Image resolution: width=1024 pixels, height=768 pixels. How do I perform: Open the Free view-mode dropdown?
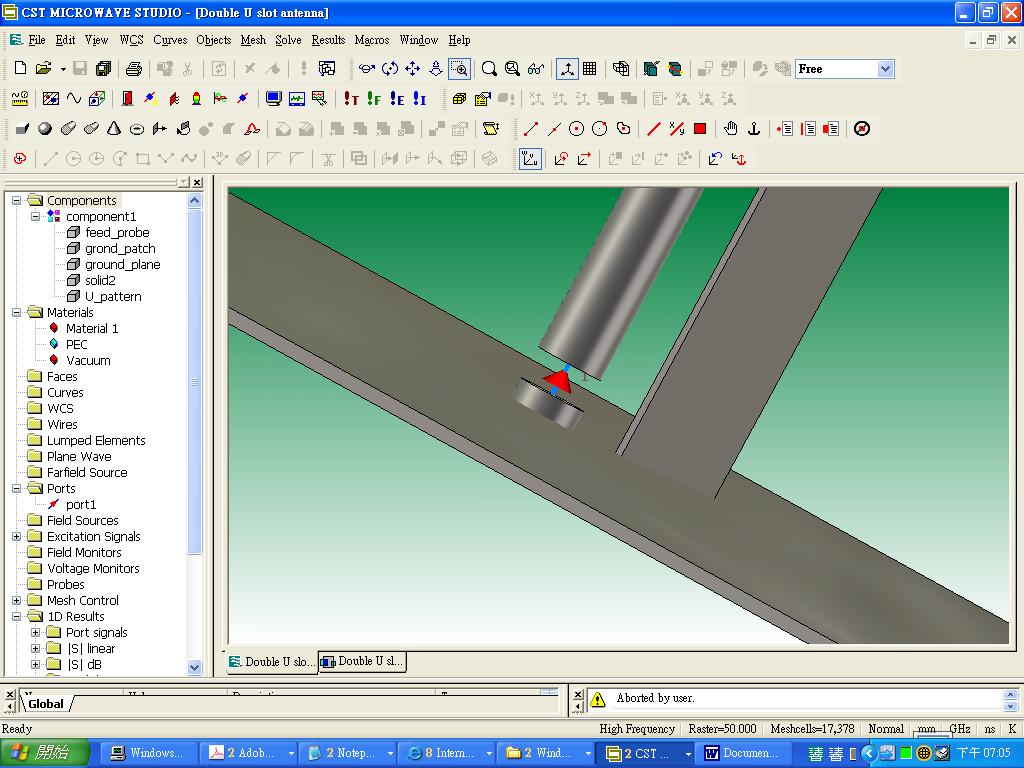pyautogui.click(x=885, y=69)
